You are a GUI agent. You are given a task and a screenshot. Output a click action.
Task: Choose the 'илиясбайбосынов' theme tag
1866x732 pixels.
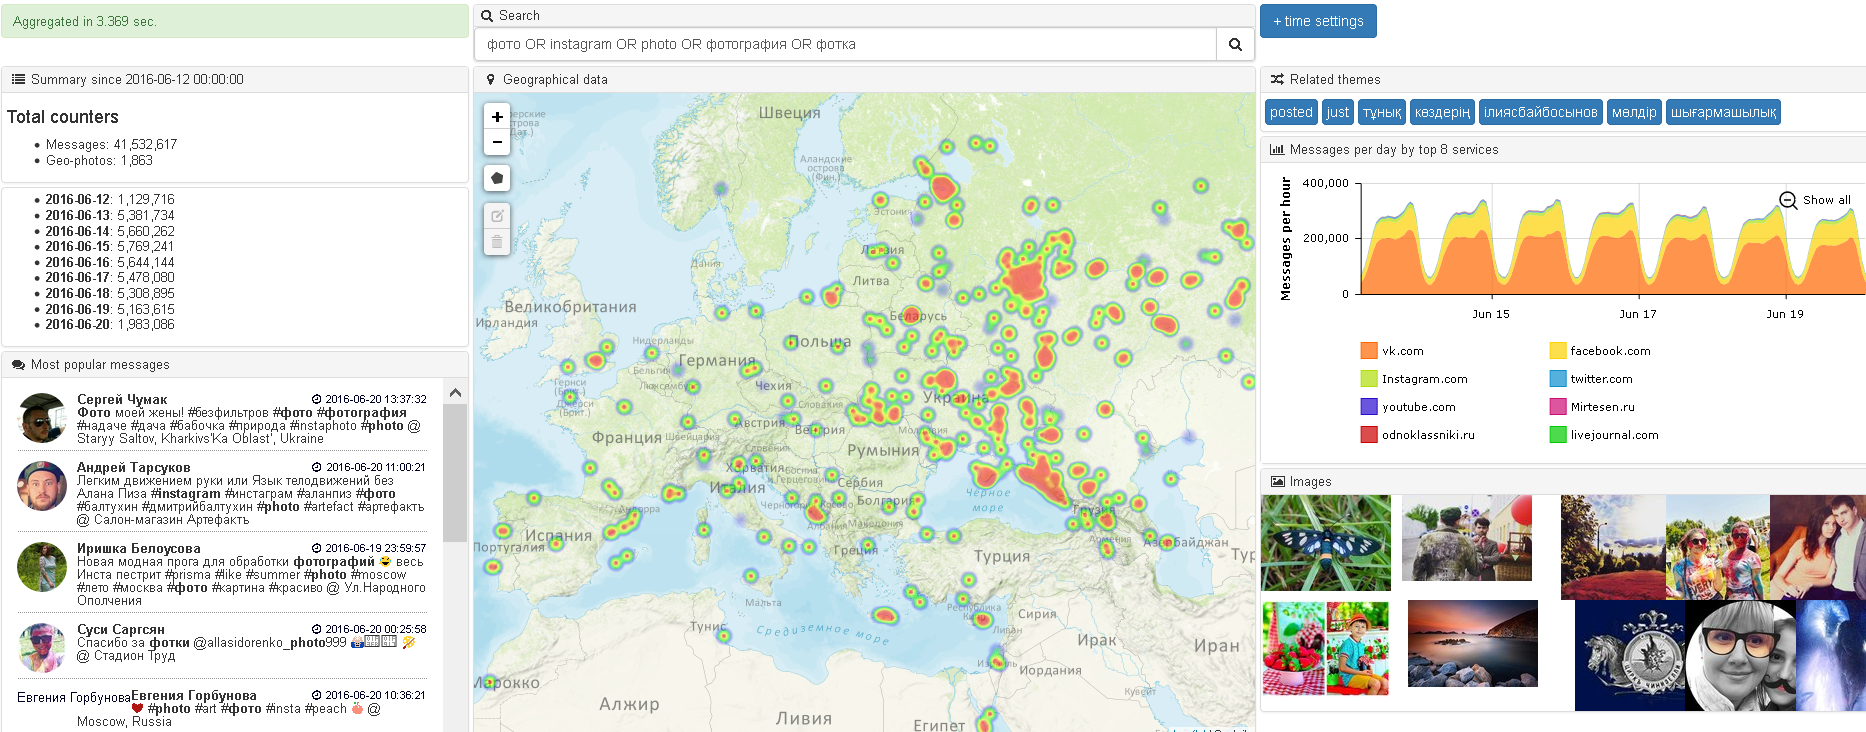coord(1541,113)
